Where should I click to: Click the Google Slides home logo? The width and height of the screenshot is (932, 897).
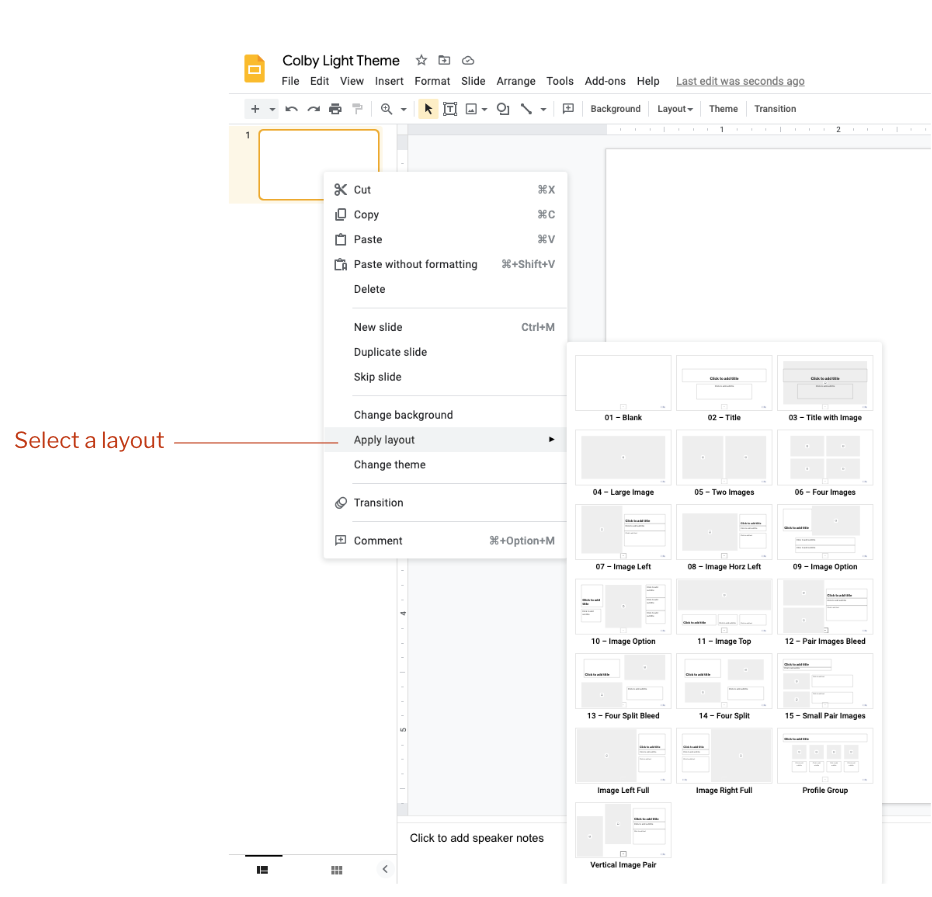[x=254, y=68]
